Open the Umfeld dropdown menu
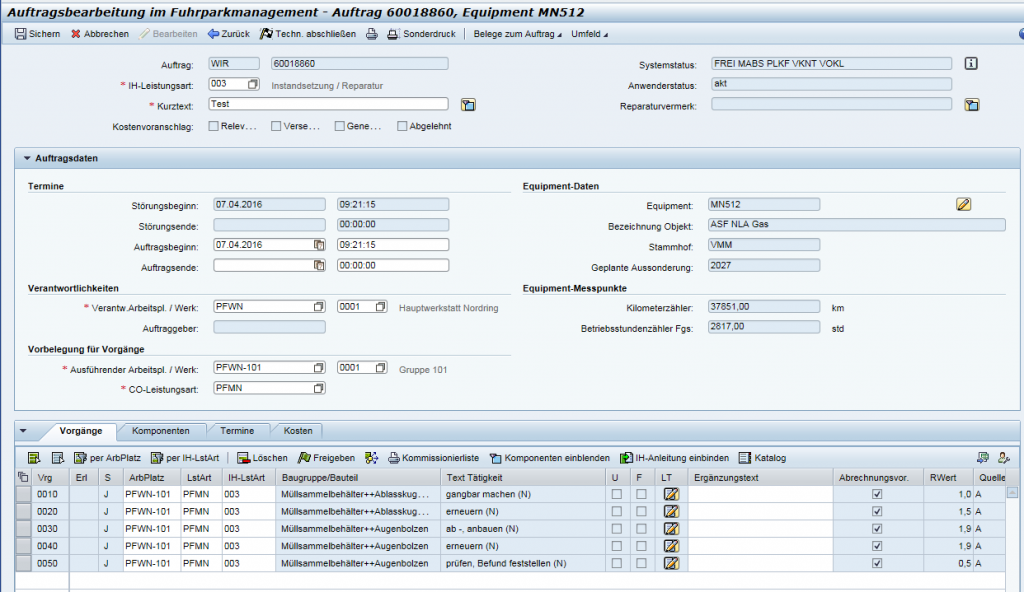Screen dimensions: 1024x592 coord(590,34)
